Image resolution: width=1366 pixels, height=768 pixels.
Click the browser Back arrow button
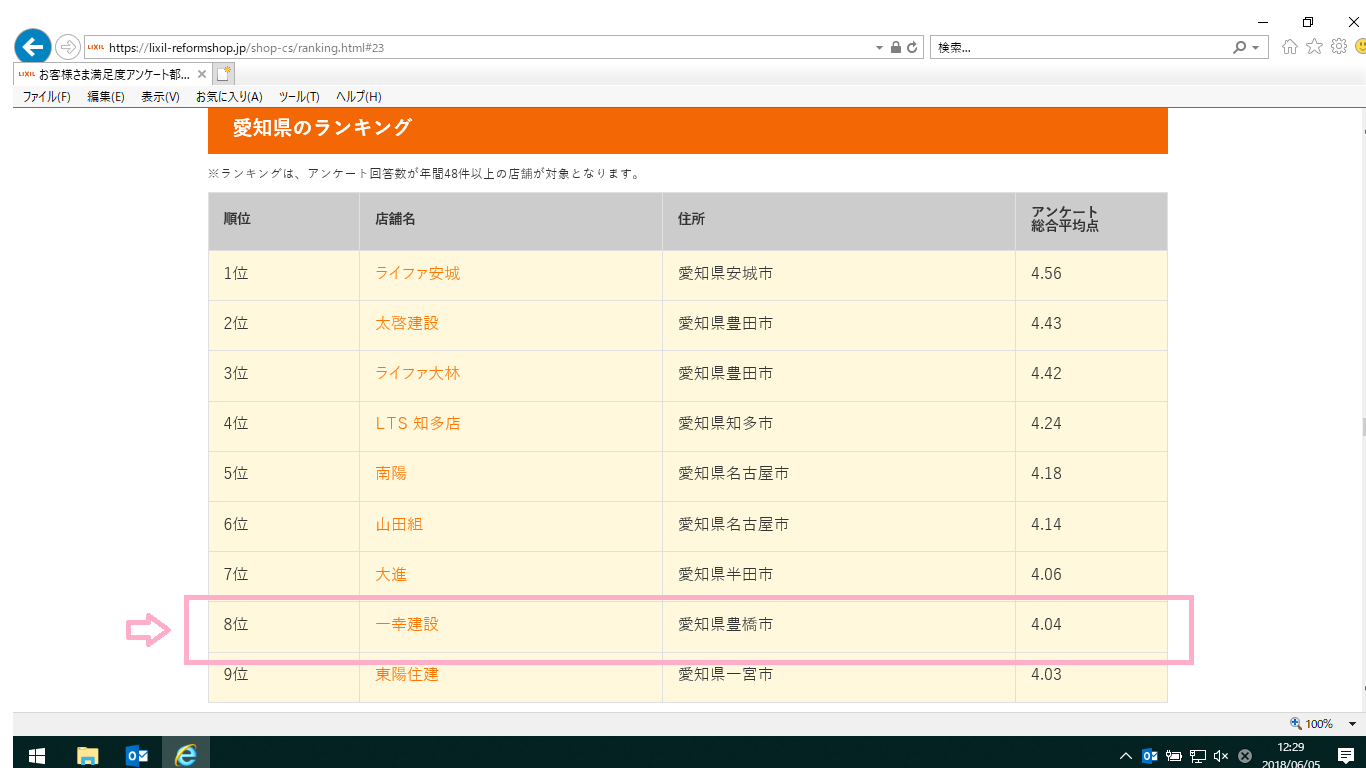pos(32,47)
